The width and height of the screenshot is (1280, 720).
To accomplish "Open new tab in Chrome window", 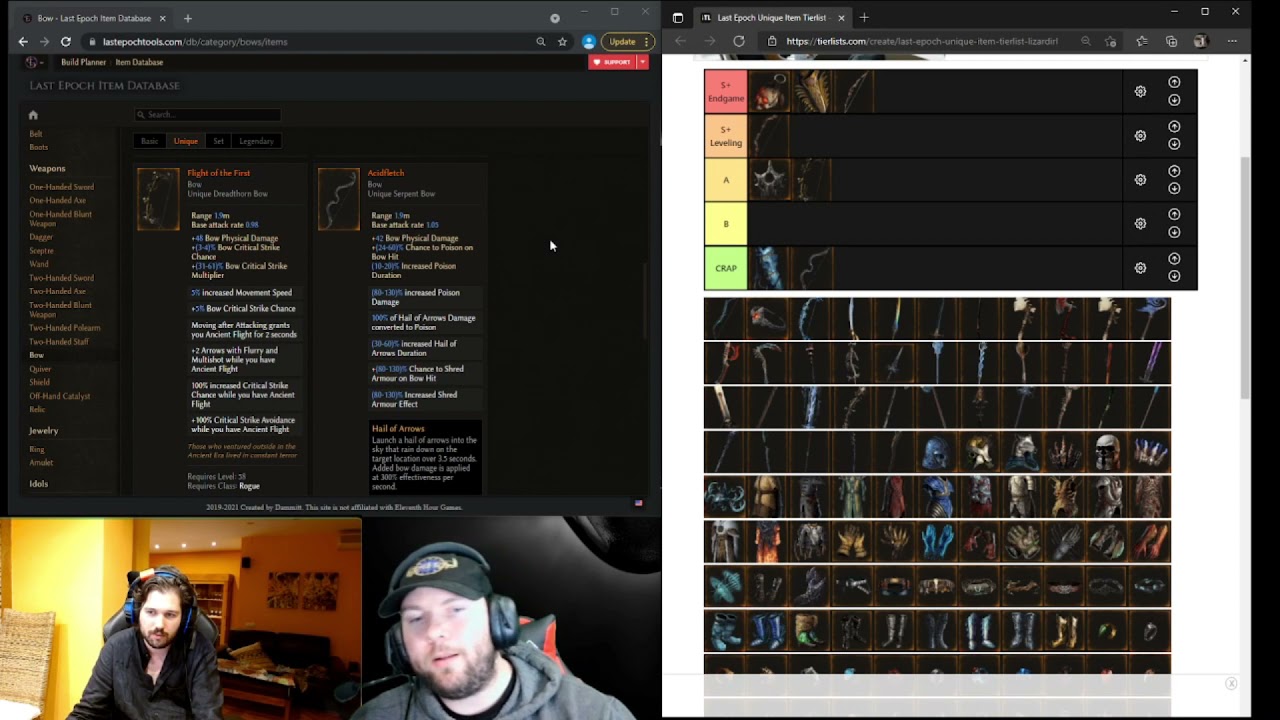I will point(187,18).
